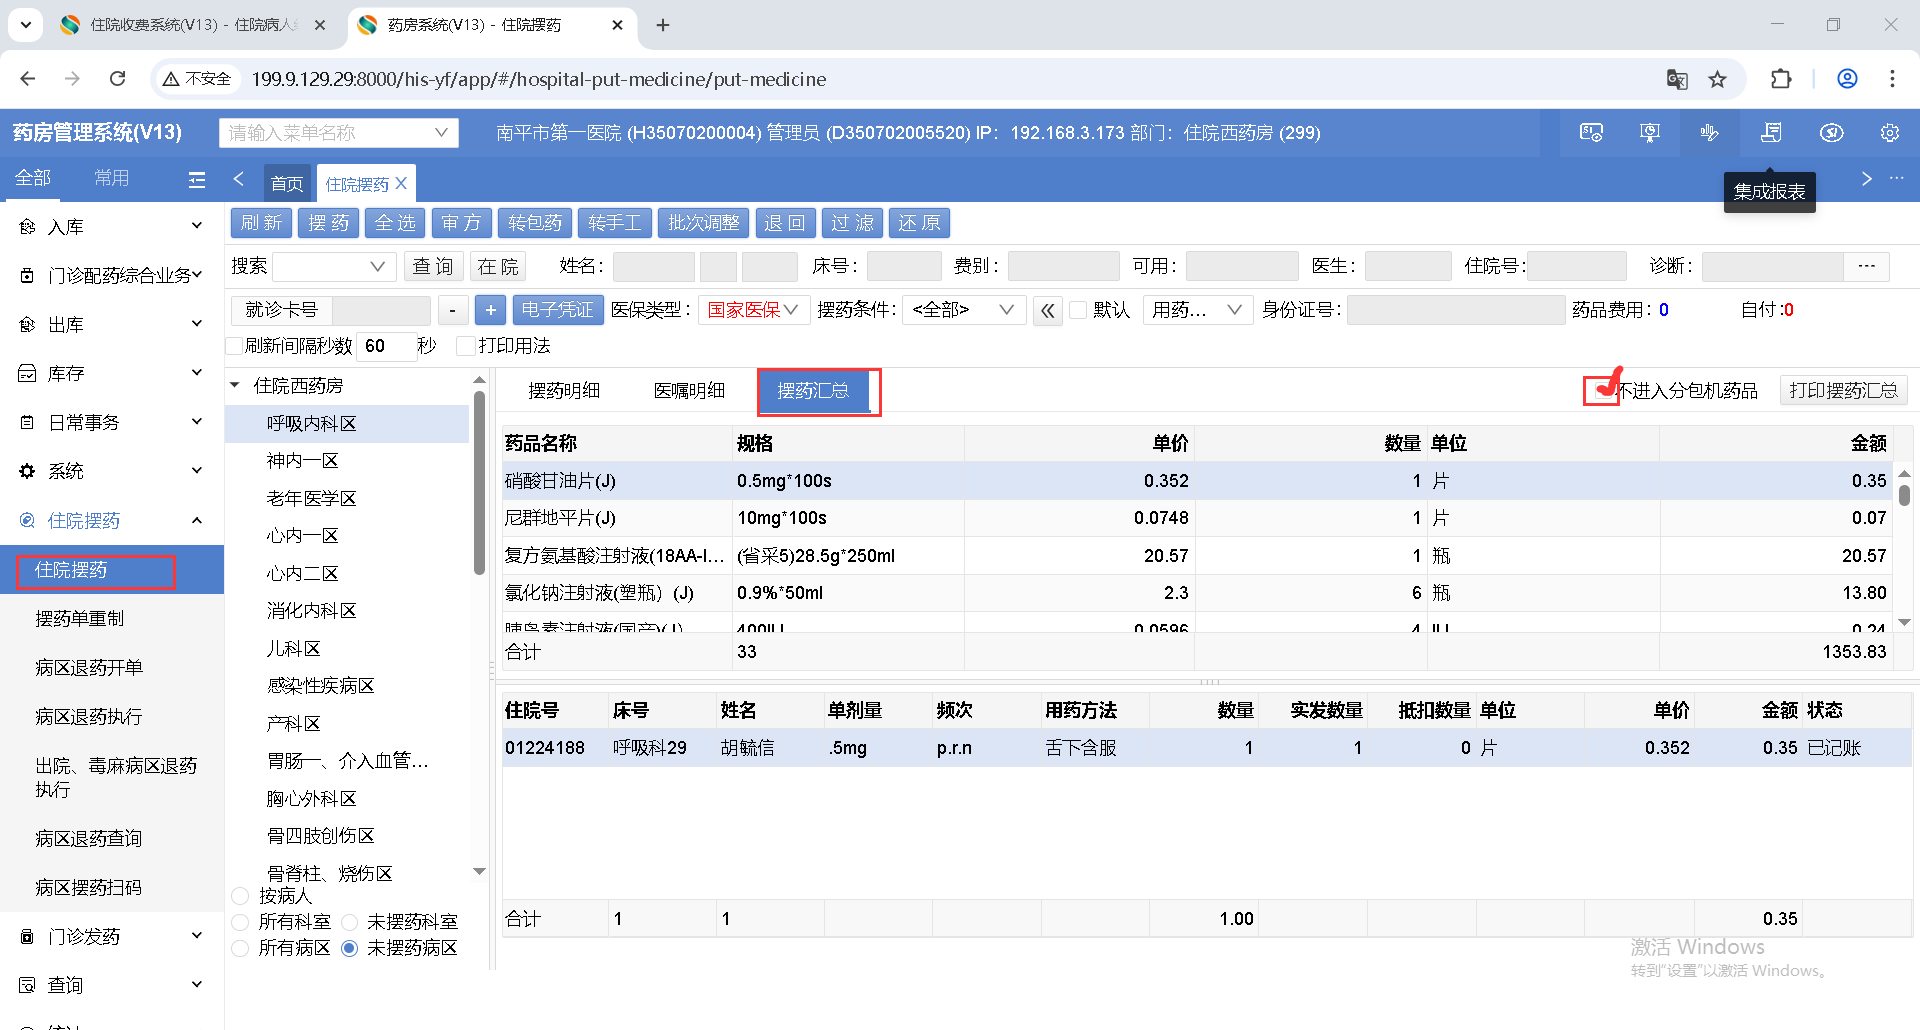Collapse sidebar using the hamburger menu icon
The image size is (1920, 1030).
point(197,180)
